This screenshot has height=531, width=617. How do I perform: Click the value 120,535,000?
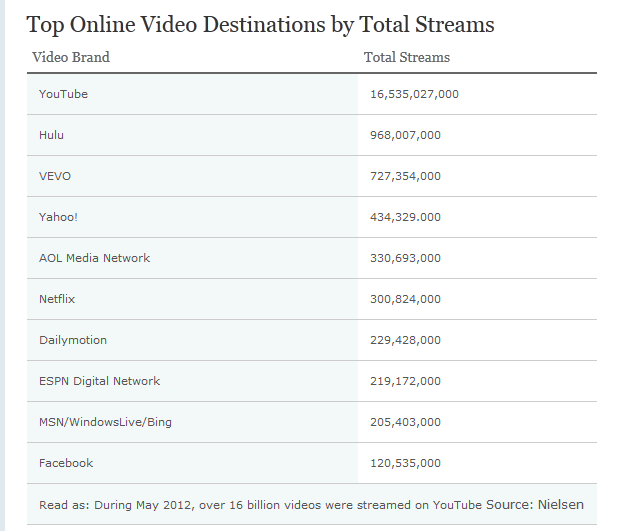[x=405, y=463]
